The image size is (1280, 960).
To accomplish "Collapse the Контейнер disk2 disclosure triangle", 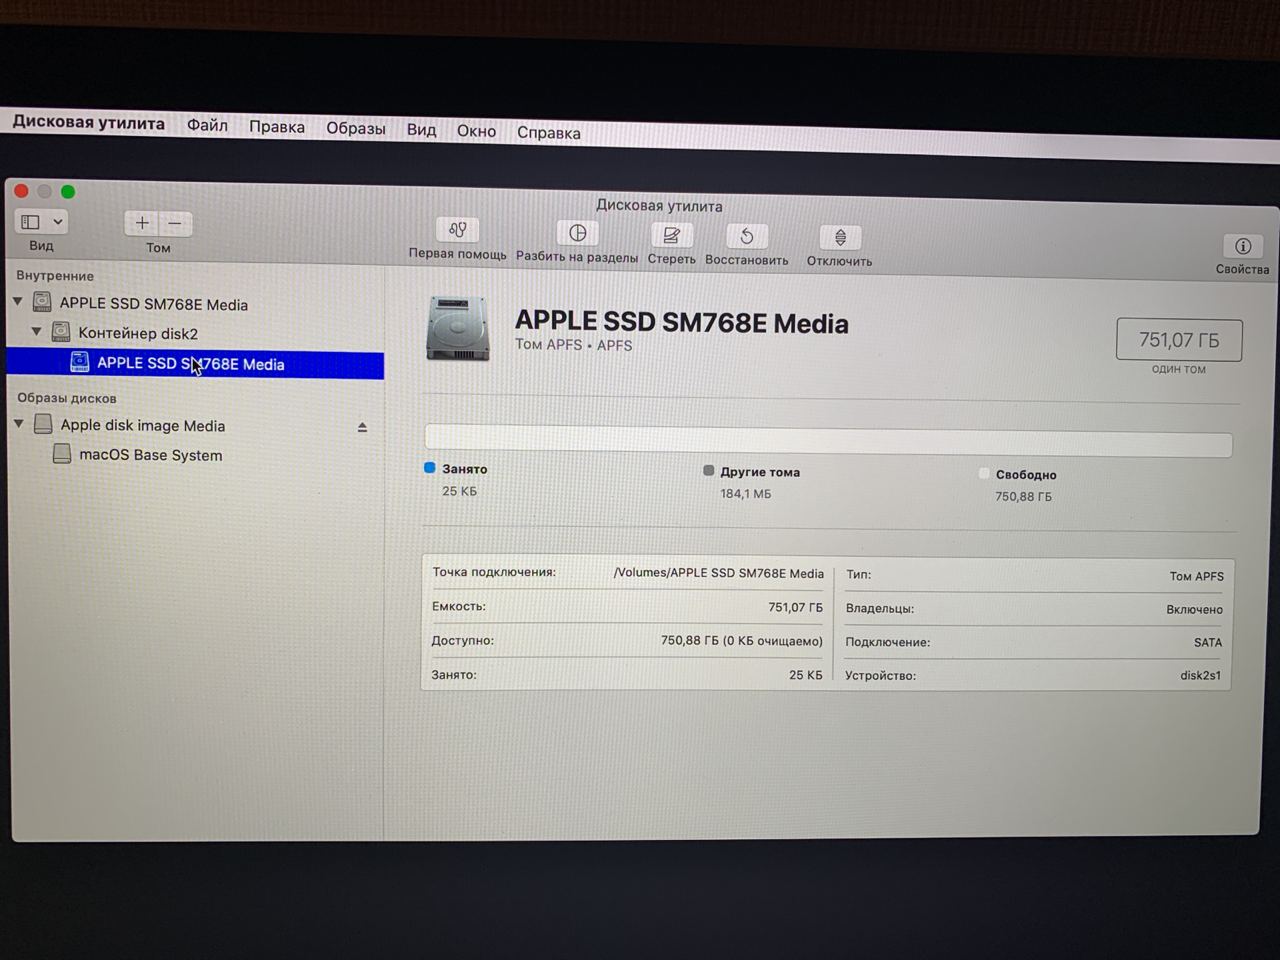I will coord(37,331).
